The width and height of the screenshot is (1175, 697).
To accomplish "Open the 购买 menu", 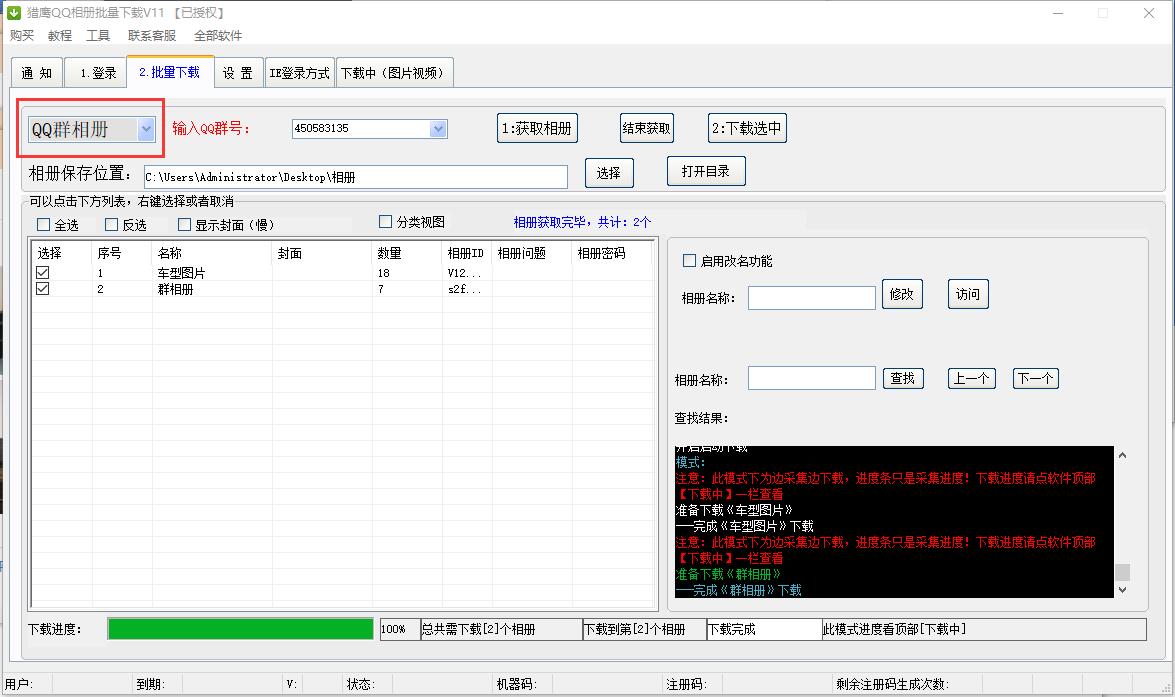I will [22, 35].
